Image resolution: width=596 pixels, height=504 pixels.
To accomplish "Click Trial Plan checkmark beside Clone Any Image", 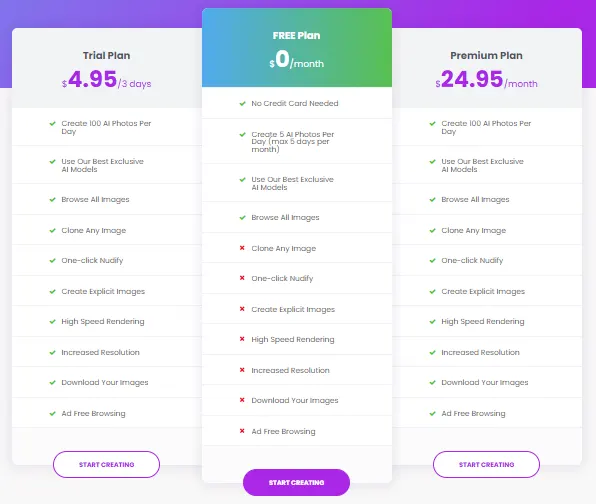I will [x=52, y=230].
